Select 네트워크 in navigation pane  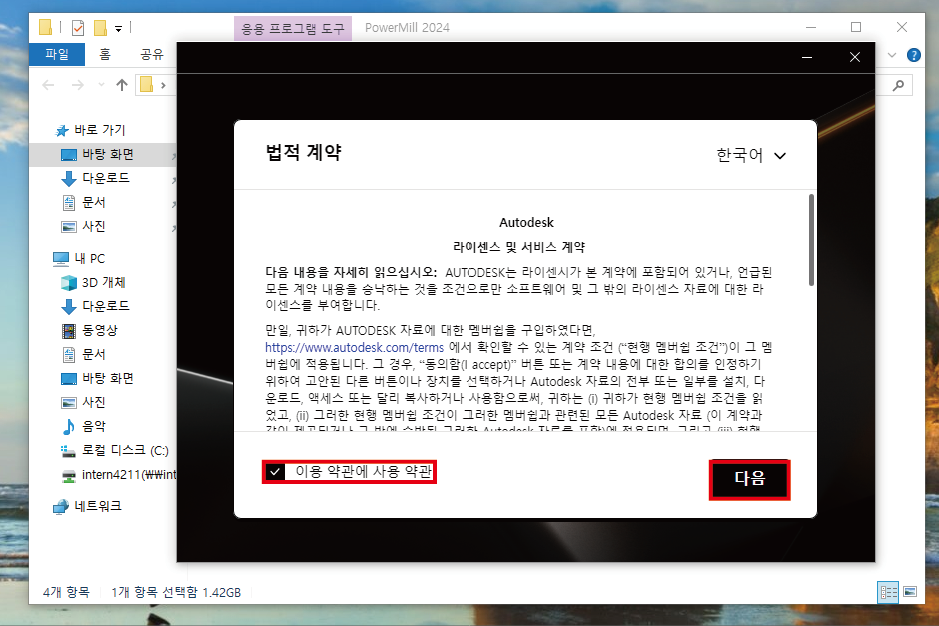pos(87,507)
